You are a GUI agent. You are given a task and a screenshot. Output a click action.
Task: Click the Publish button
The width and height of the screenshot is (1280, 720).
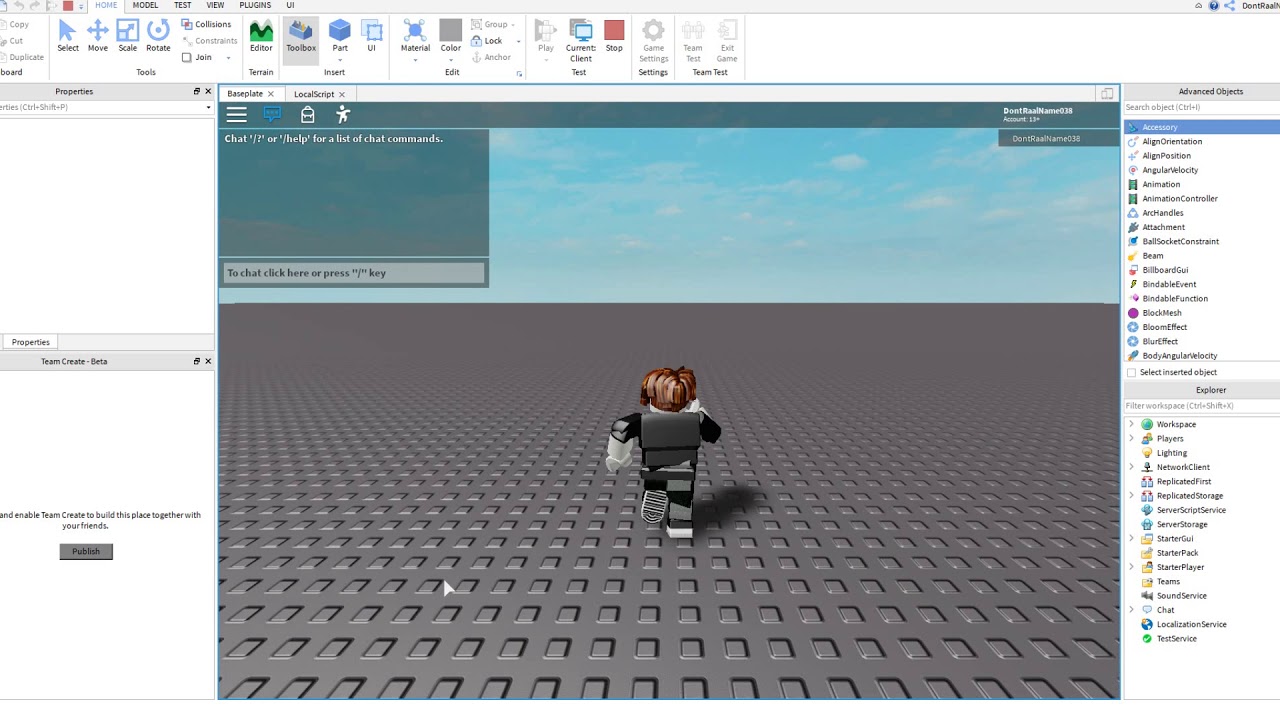(86, 551)
